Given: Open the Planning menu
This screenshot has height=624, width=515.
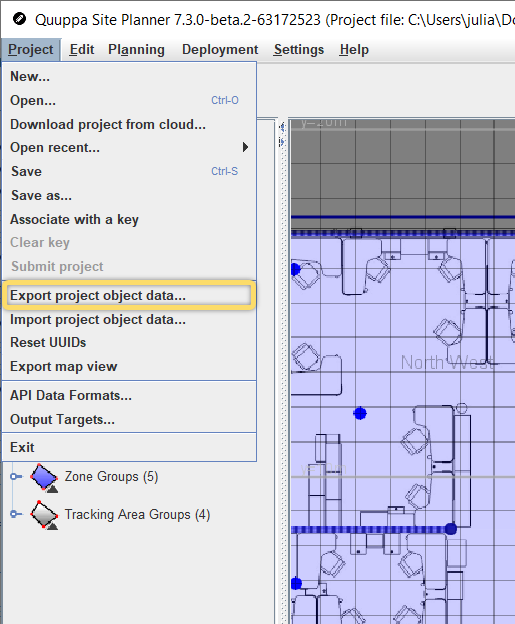Looking at the screenshot, I should point(136,50).
